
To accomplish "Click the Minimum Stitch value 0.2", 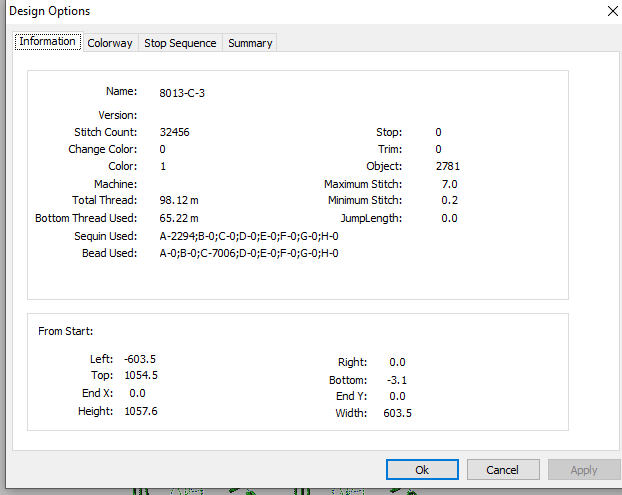I will click(x=449, y=200).
